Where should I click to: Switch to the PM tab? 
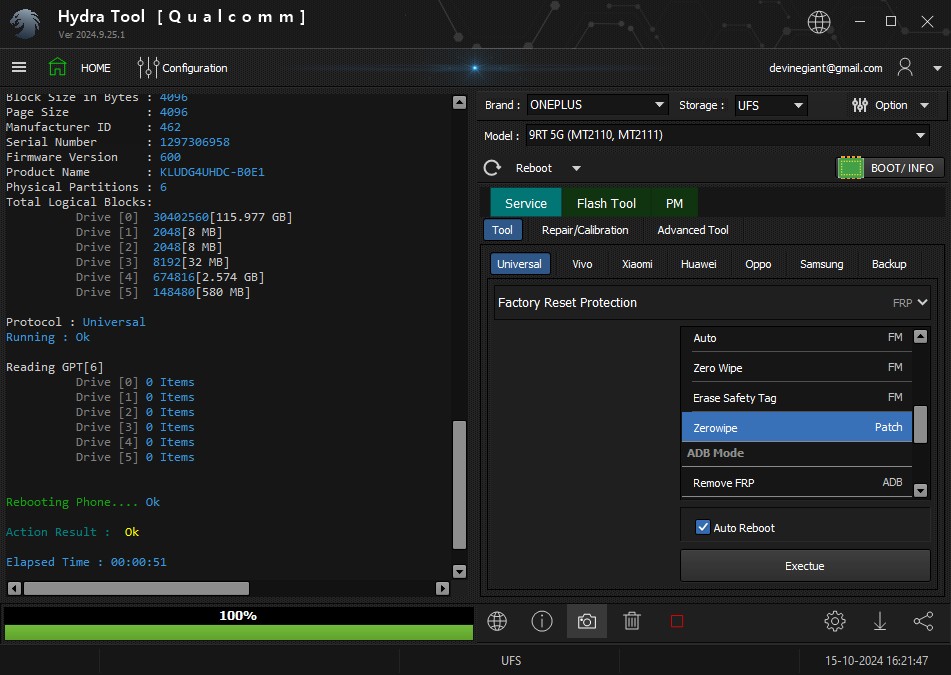tap(674, 203)
